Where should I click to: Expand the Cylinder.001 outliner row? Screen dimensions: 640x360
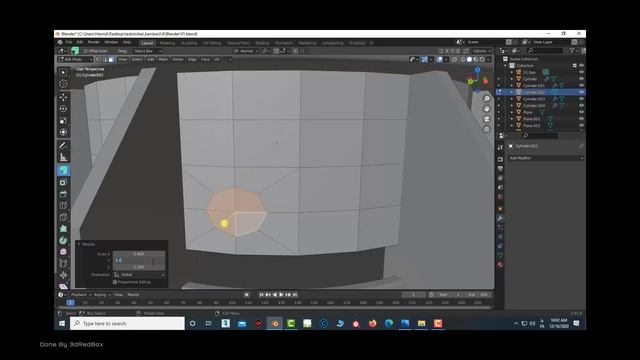[511, 86]
